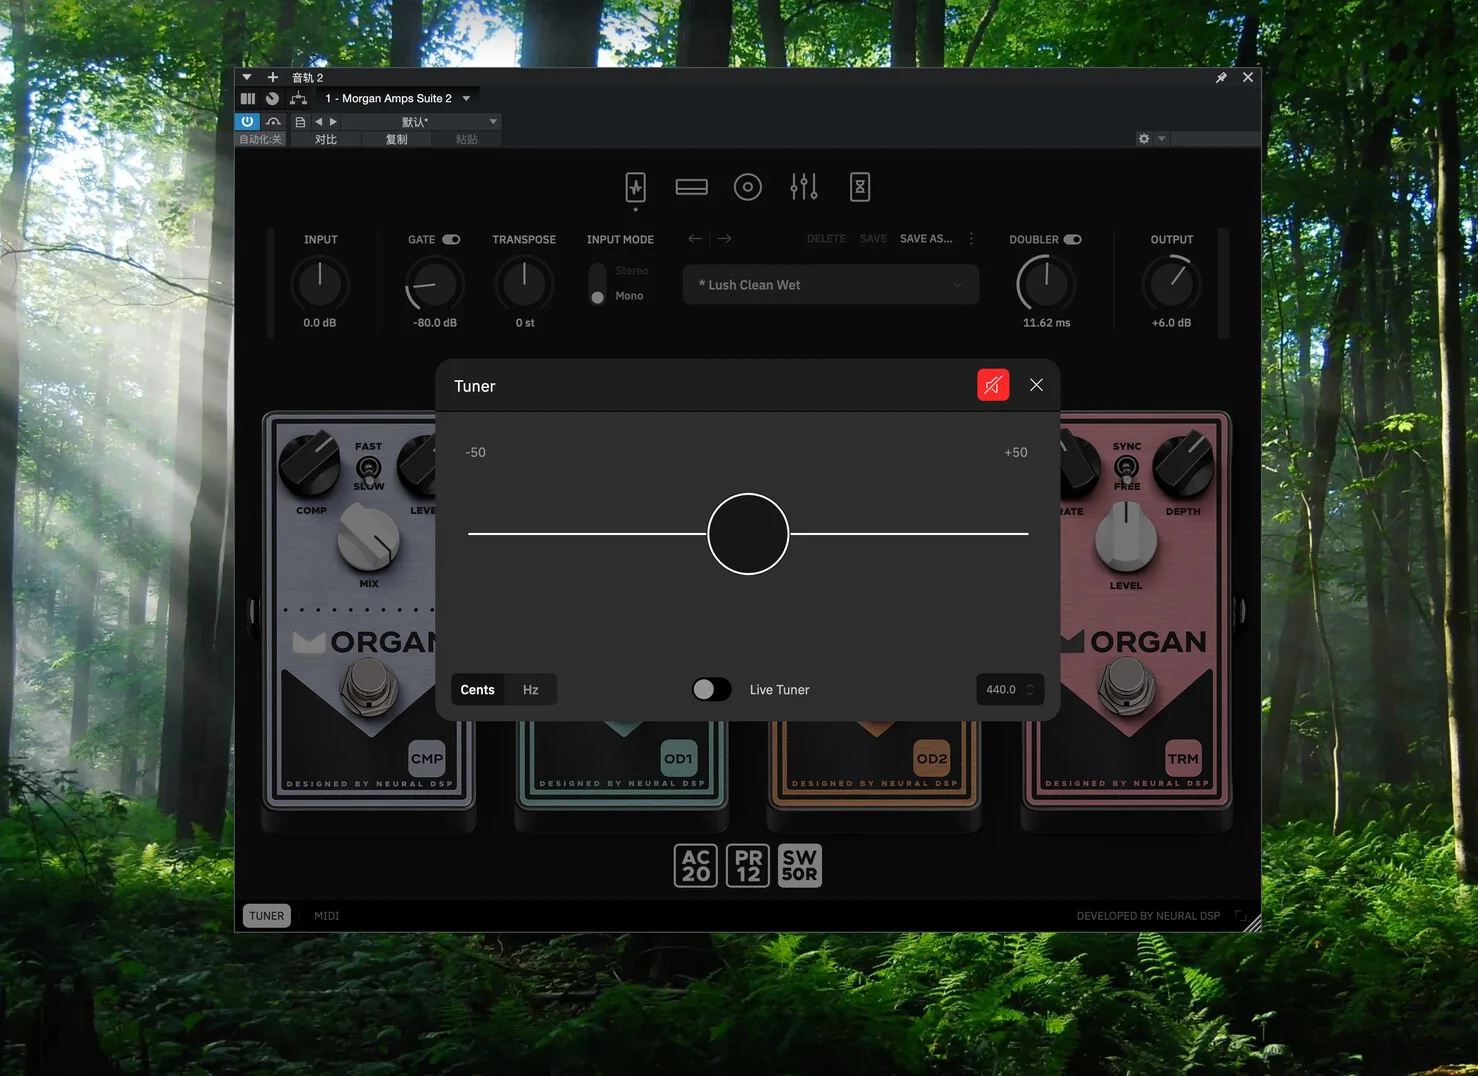Screen dimensions: 1478x1076
Task: Select the SW 50R amp icon
Action: click(799, 866)
